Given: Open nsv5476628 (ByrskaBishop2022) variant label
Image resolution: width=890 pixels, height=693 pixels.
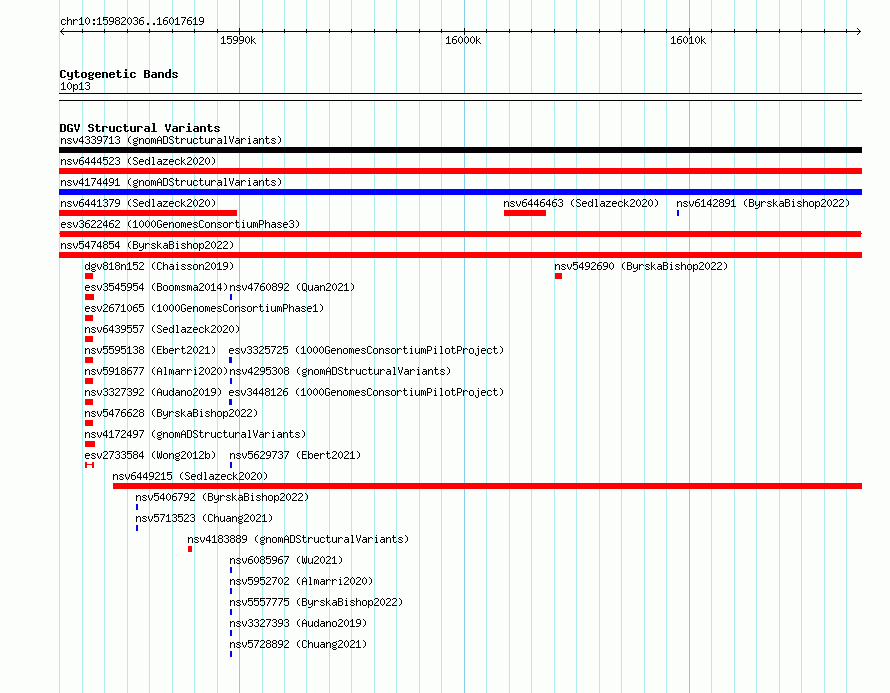Looking at the screenshot, I should point(171,413).
